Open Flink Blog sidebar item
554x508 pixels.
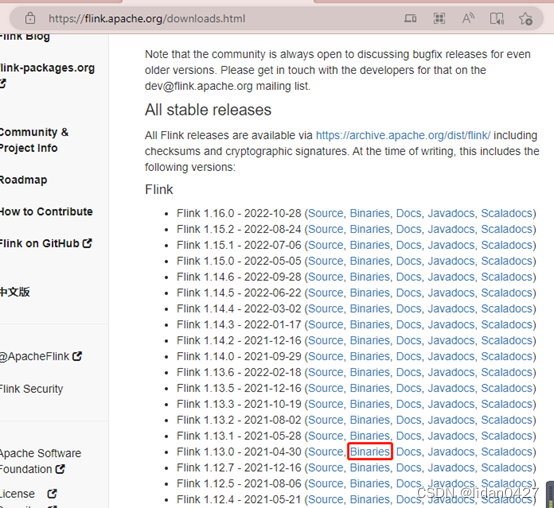25,36
